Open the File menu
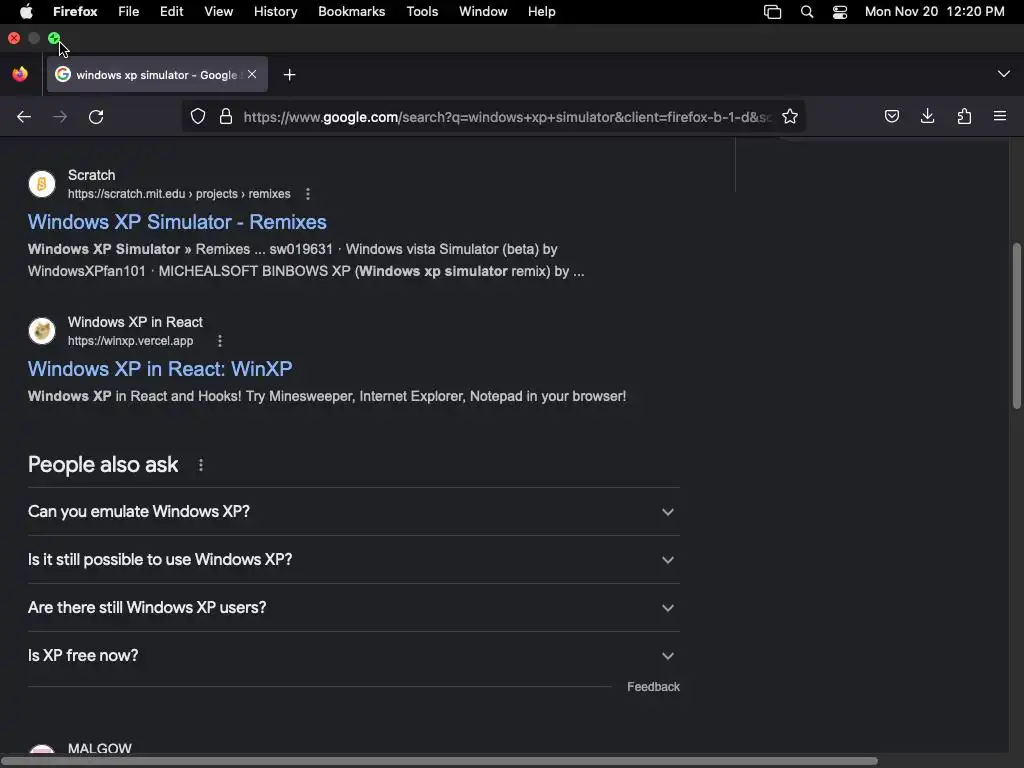The image size is (1024, 768). point(129,12)
